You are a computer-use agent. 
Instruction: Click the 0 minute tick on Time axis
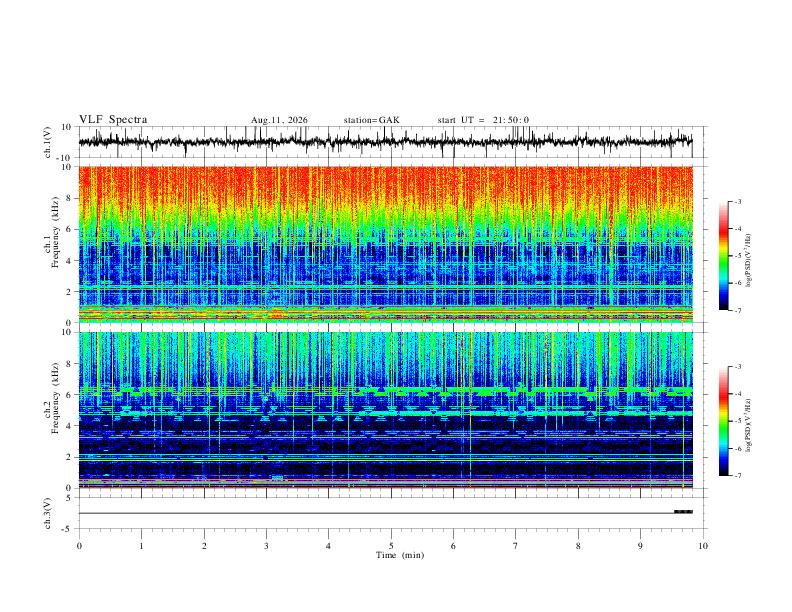point(79,546)
